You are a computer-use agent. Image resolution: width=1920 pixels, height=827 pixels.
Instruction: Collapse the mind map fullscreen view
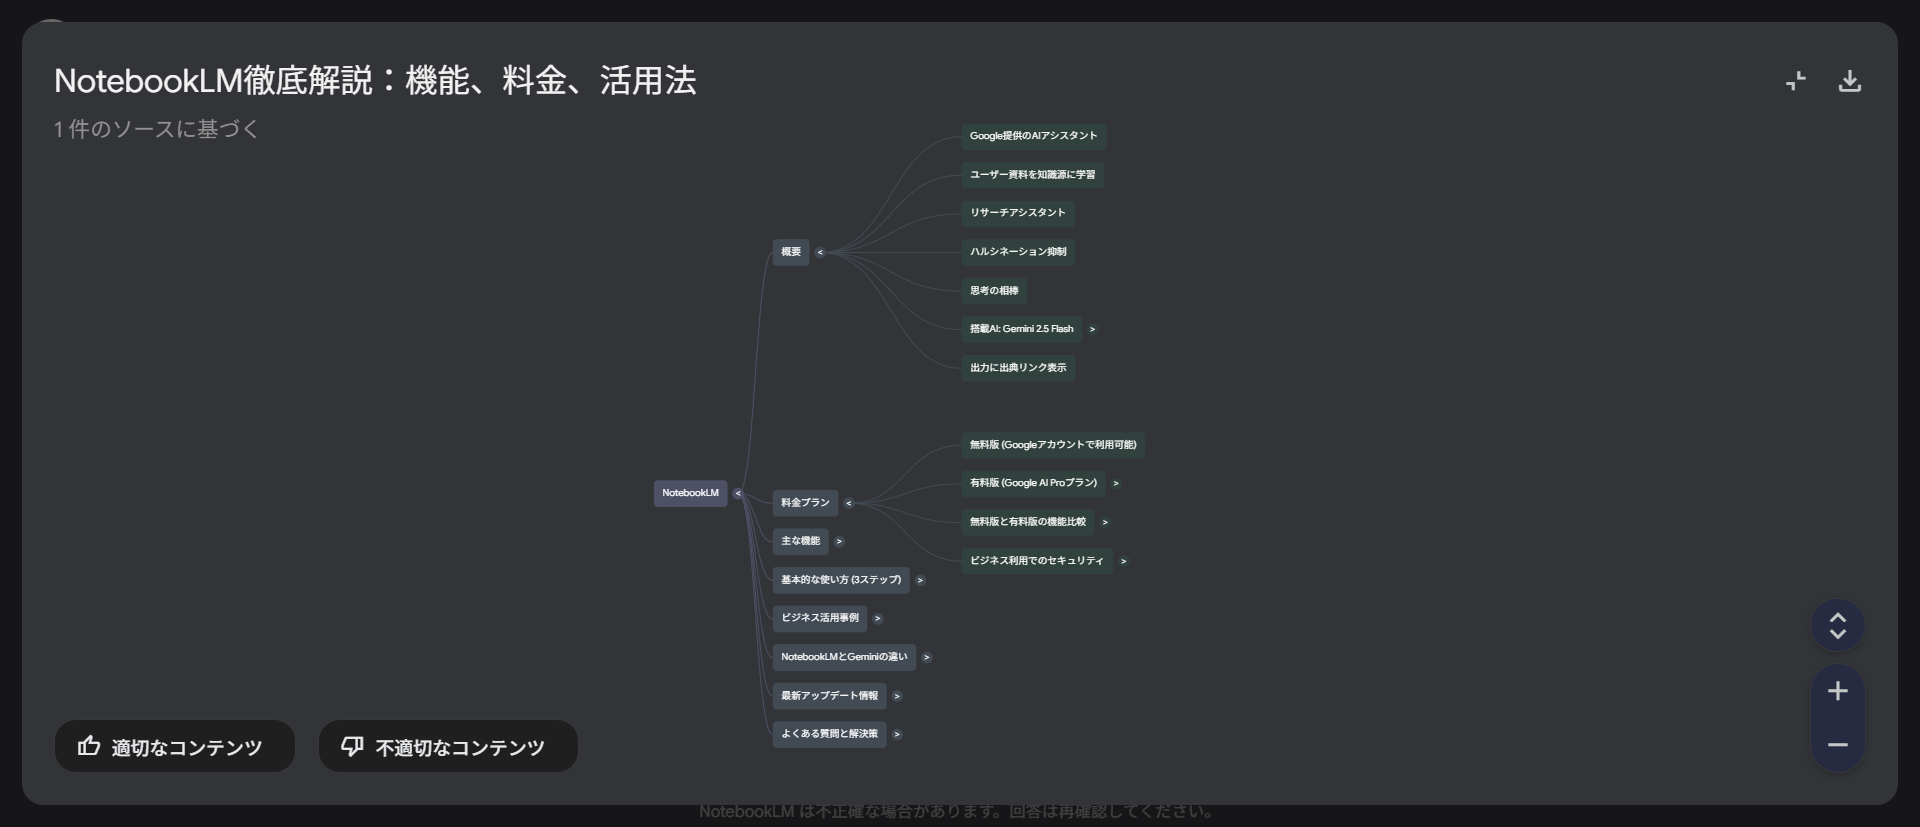pyautogui.click(x=1796, y=81)
